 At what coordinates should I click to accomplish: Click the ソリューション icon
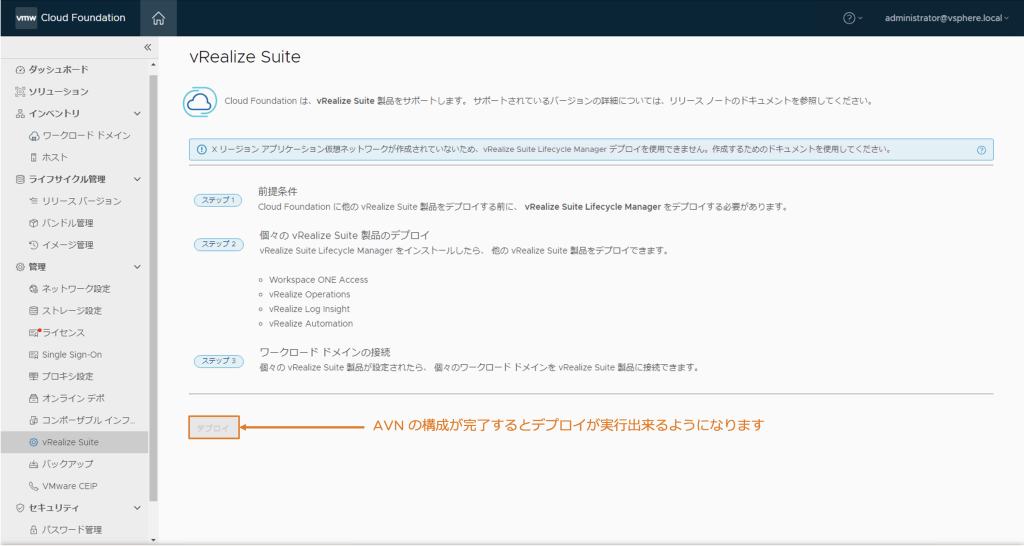click(20, 92)
